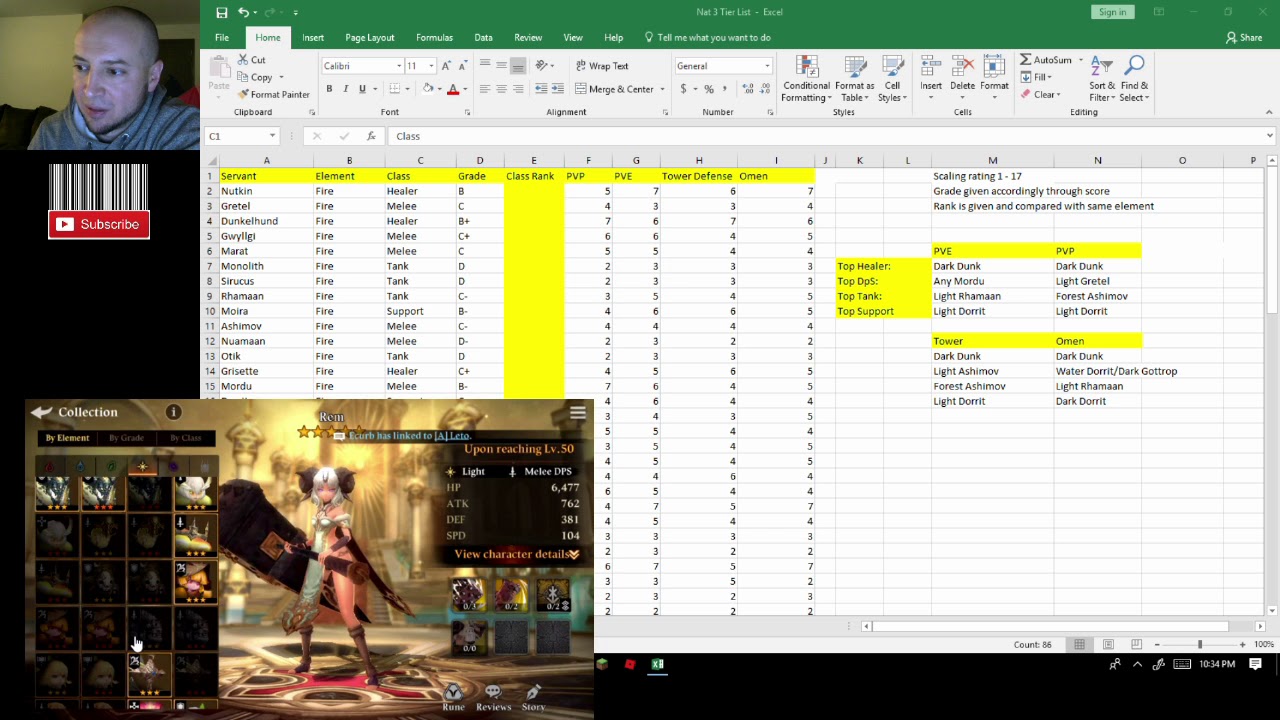Apply AutoSum to selected cells
This screenshot has width=1280, height=720.
(1046, 60)
